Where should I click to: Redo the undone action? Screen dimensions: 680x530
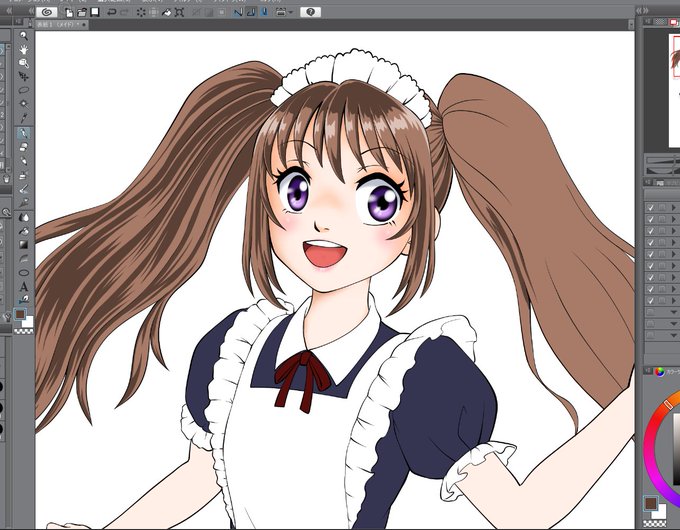(124, 12)
